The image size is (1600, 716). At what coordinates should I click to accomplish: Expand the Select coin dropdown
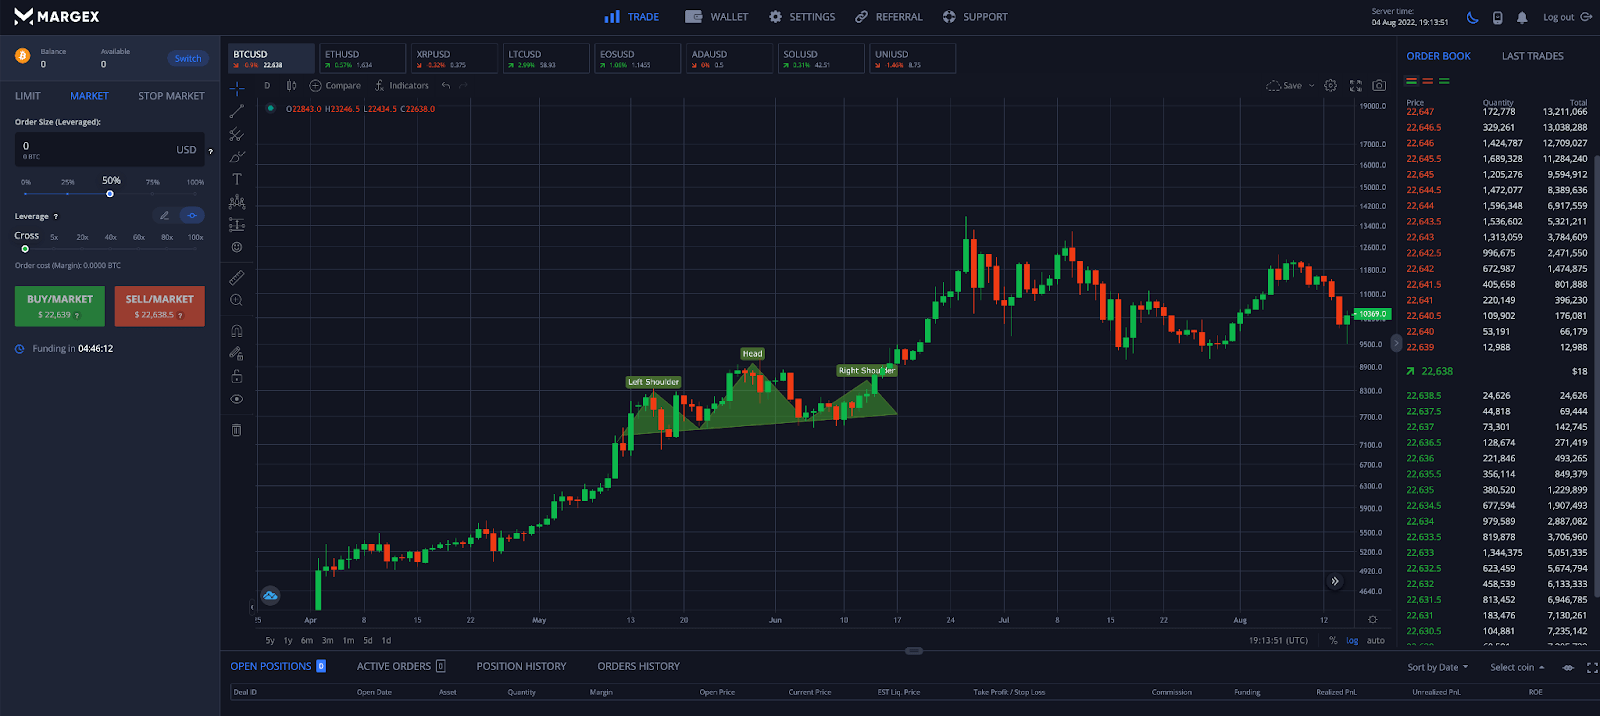click(1517, 667)
